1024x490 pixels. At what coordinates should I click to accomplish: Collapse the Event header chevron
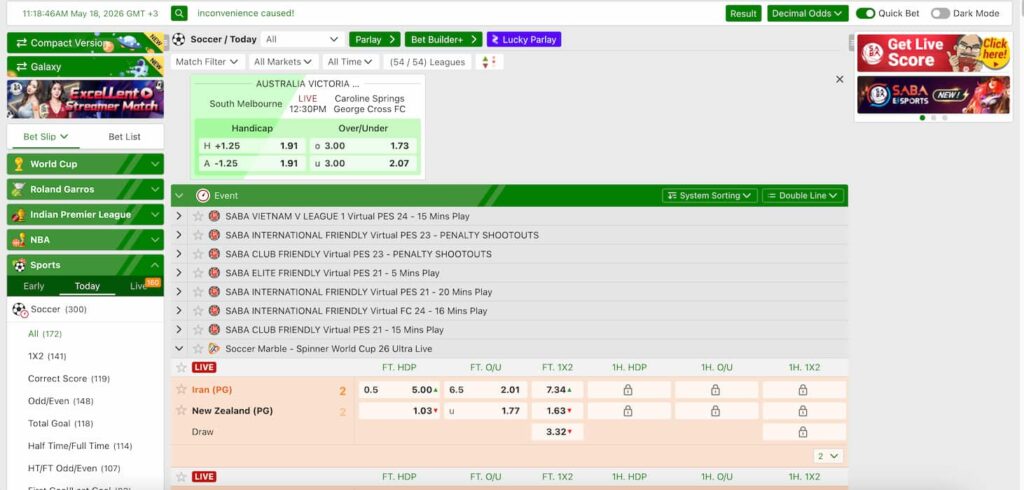180,195
